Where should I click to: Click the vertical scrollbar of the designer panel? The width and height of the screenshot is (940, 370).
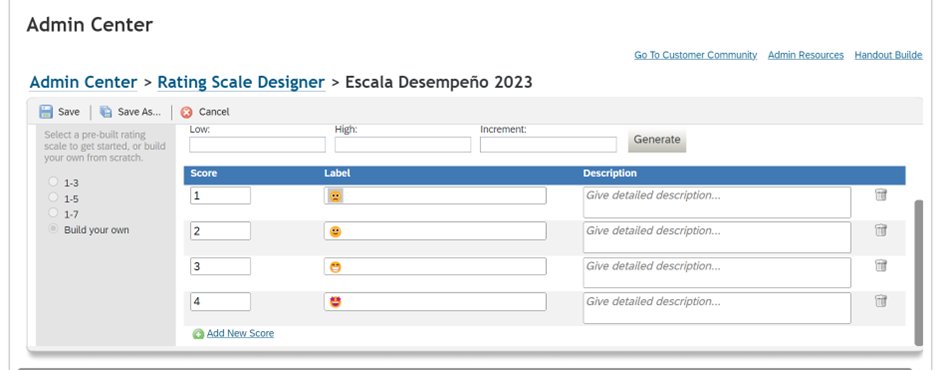[918, 273]
